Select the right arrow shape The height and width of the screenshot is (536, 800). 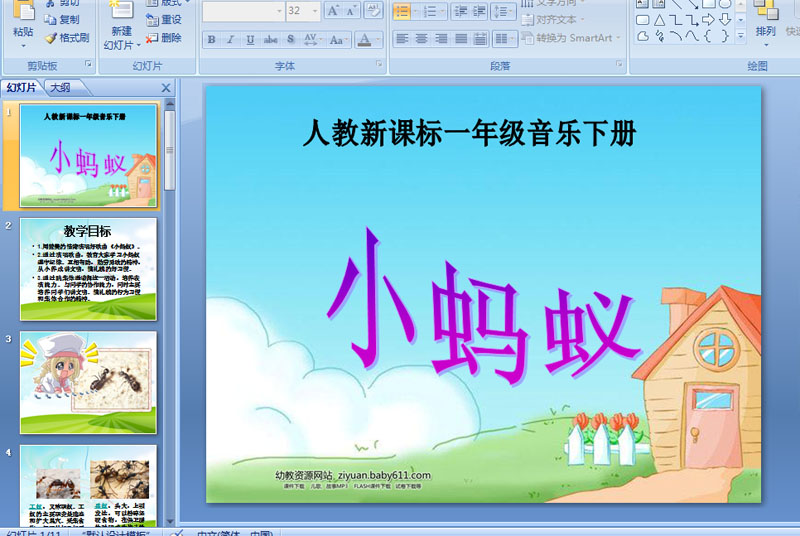(x=708, y=20)
